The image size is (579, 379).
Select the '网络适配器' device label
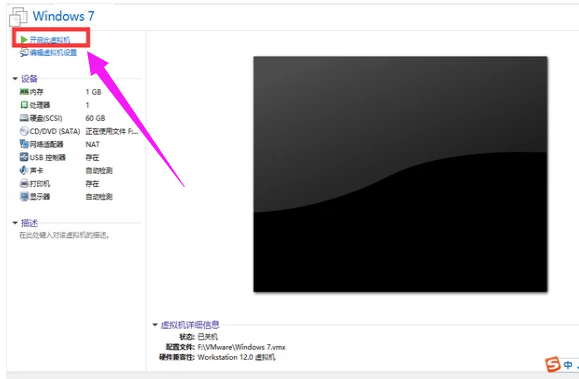(x=47, y=144)
